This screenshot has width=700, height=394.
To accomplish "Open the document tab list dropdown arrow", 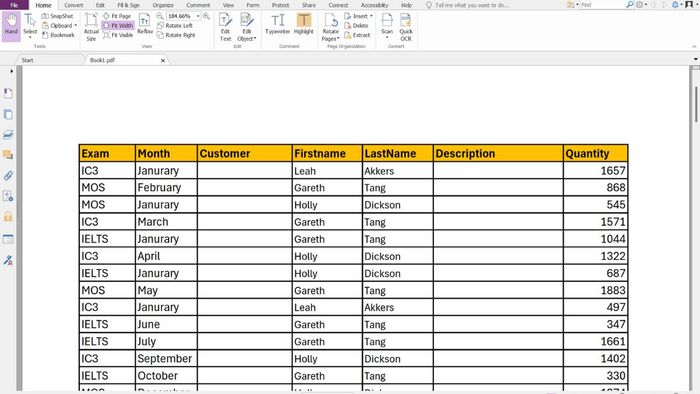I will (696, 59).
